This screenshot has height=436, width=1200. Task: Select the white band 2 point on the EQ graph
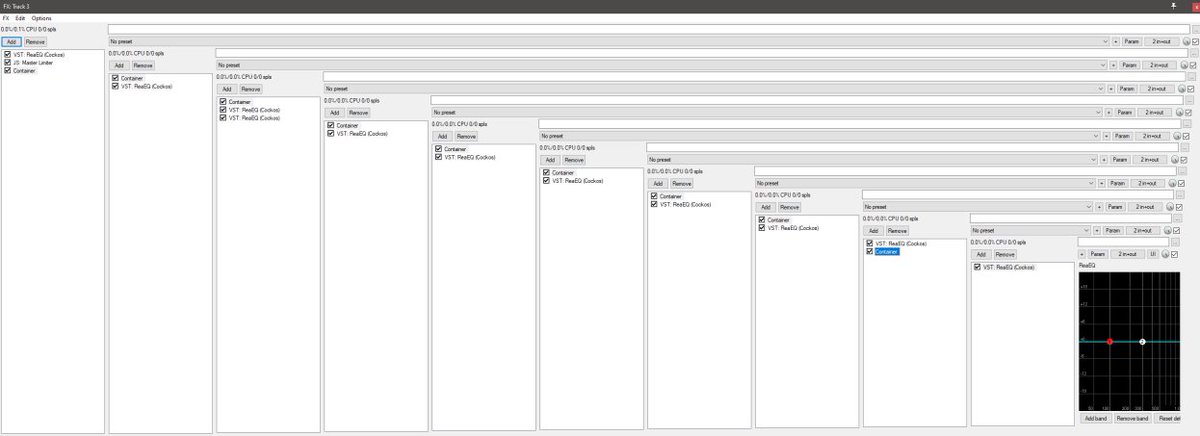(x=1142, y=342)
